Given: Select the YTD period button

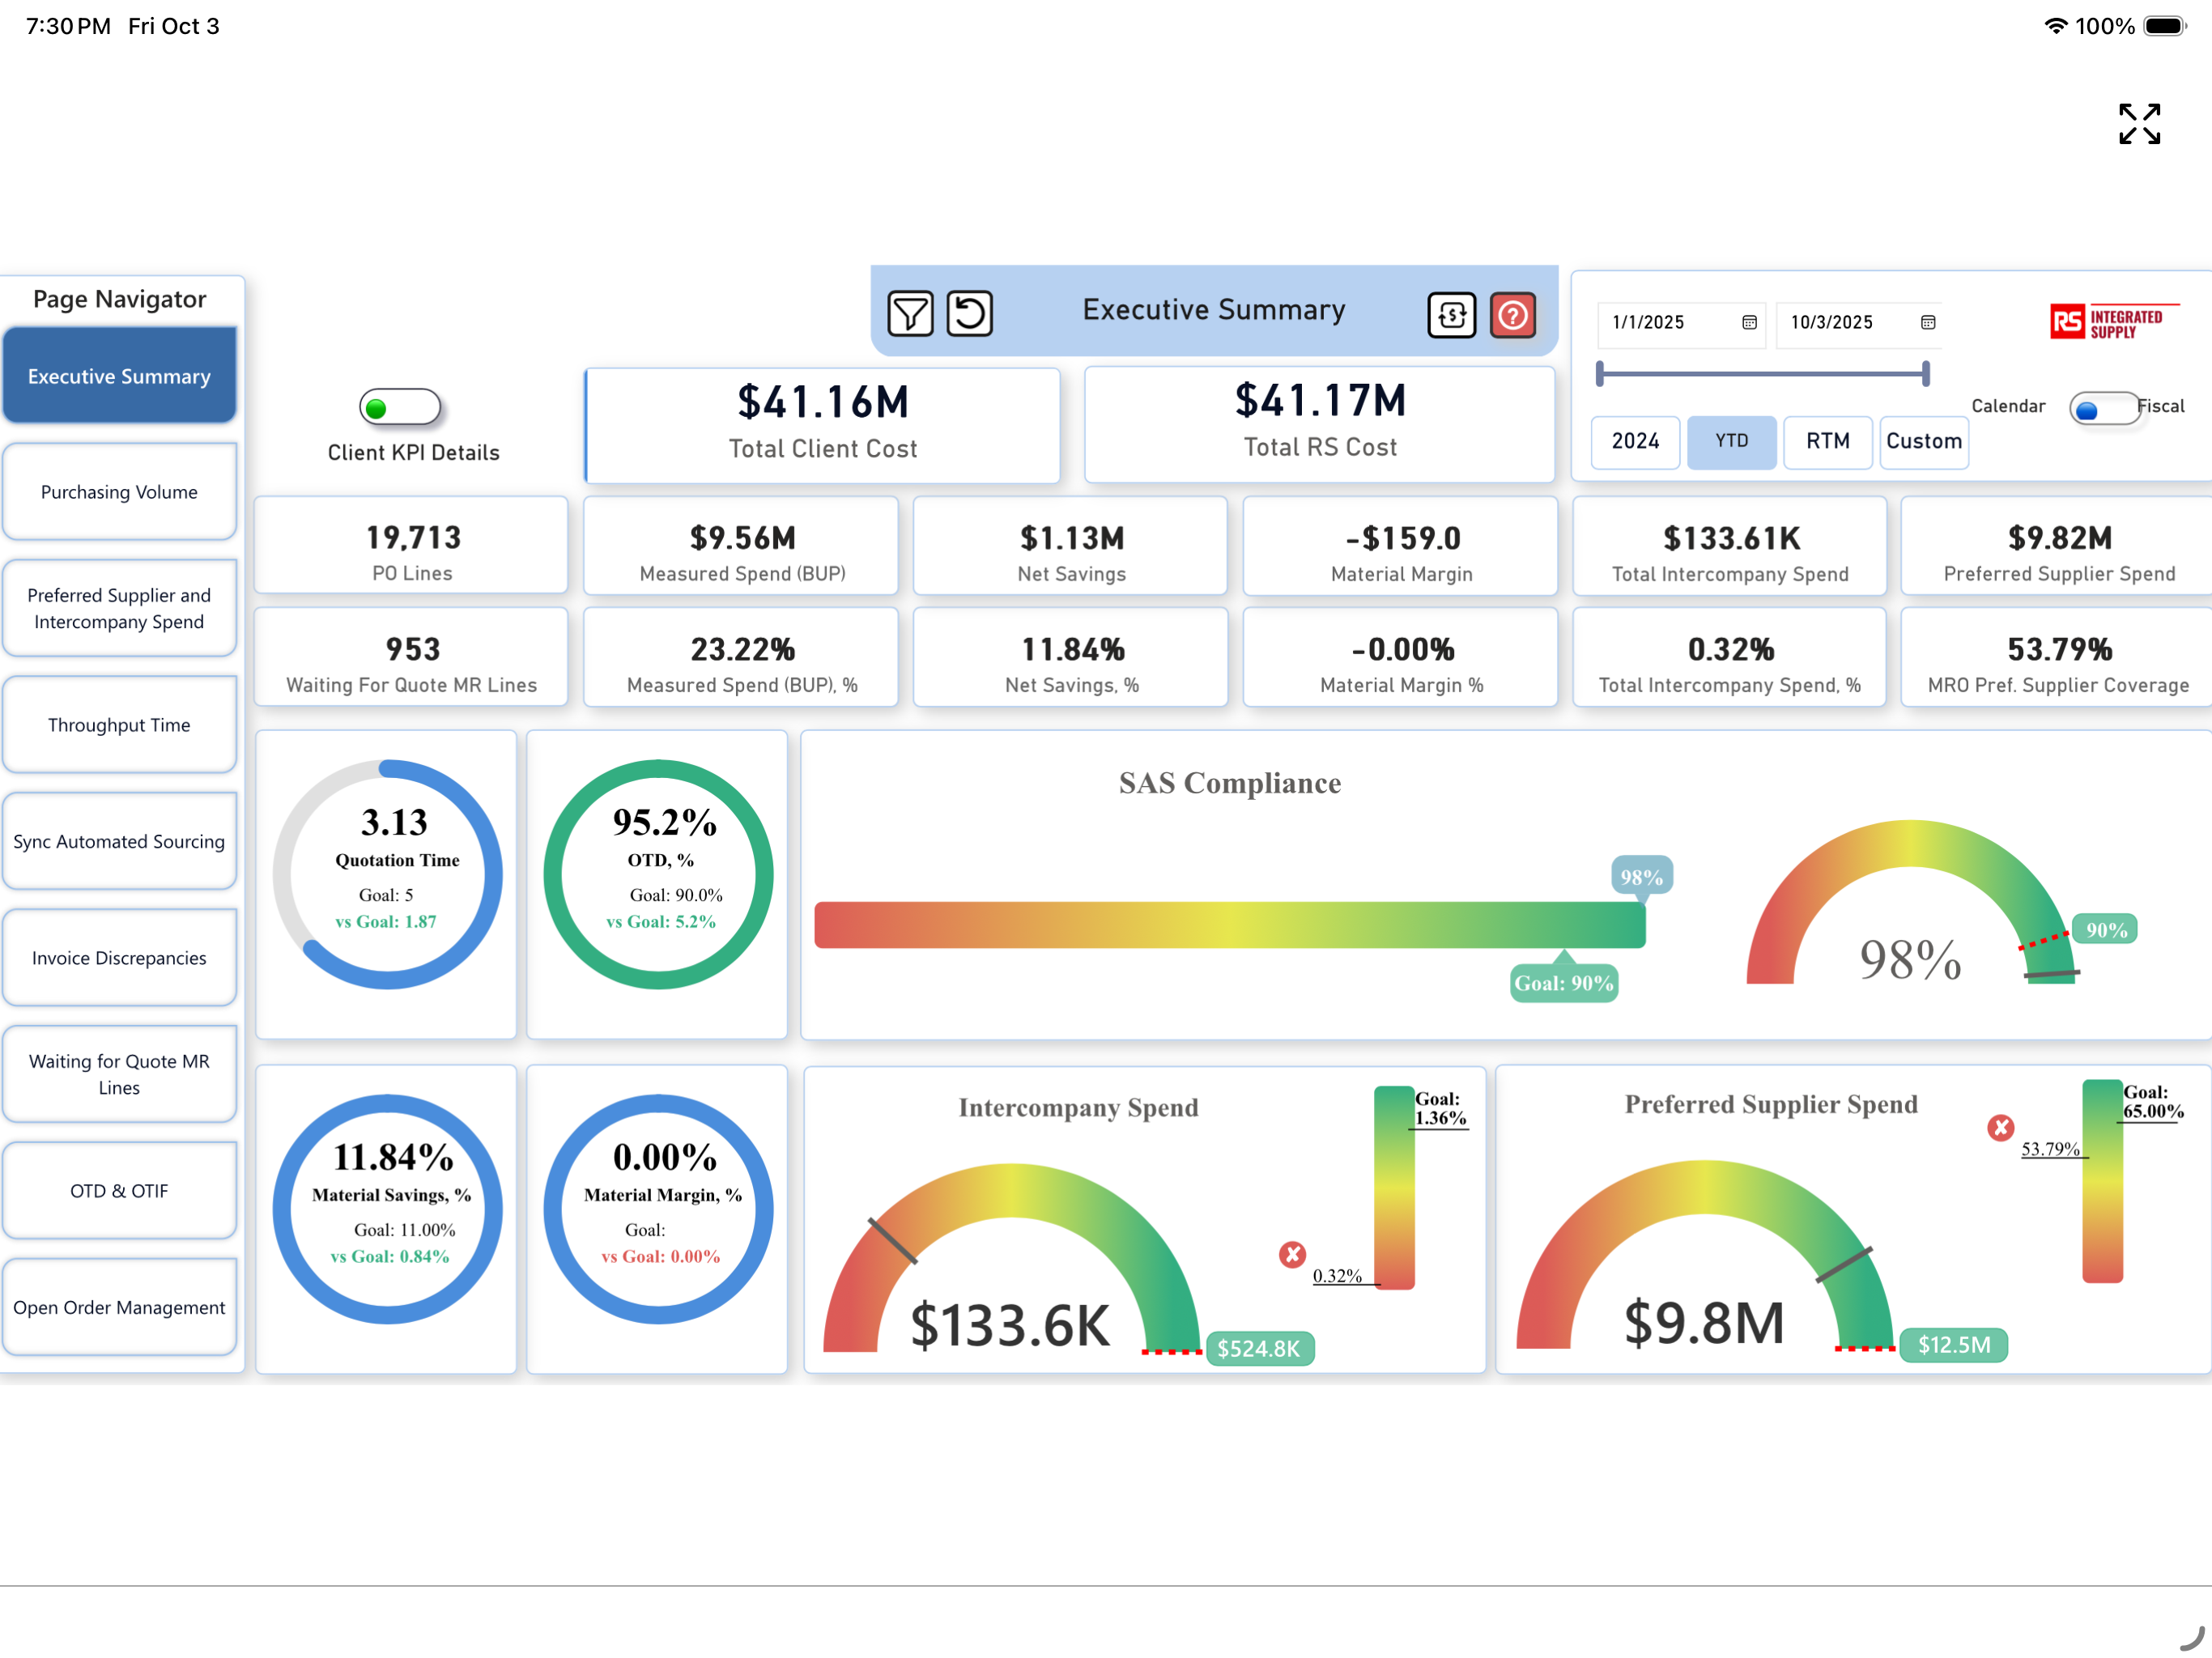Looking at the screenshot, I should pyautogui.click(x=1731, y=441).
